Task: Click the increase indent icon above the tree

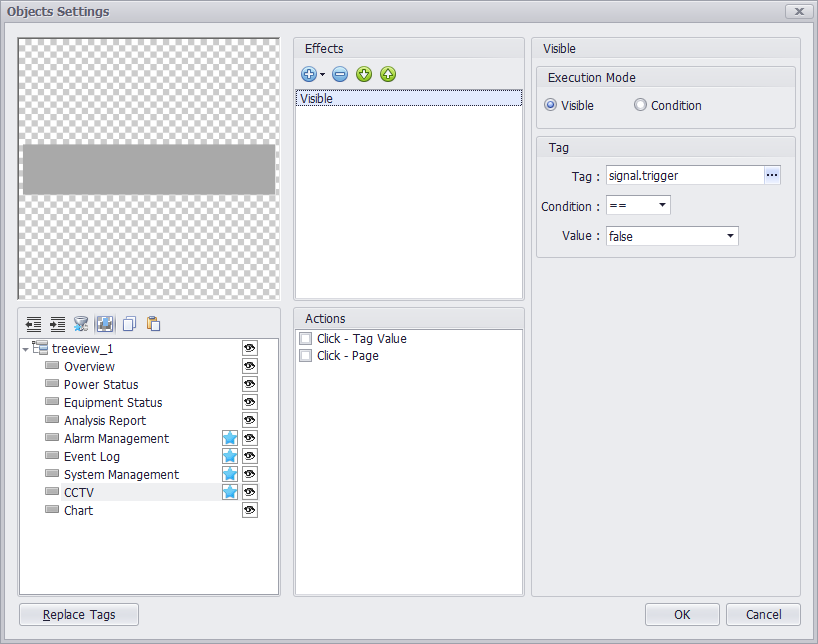Action: (57, 324)
